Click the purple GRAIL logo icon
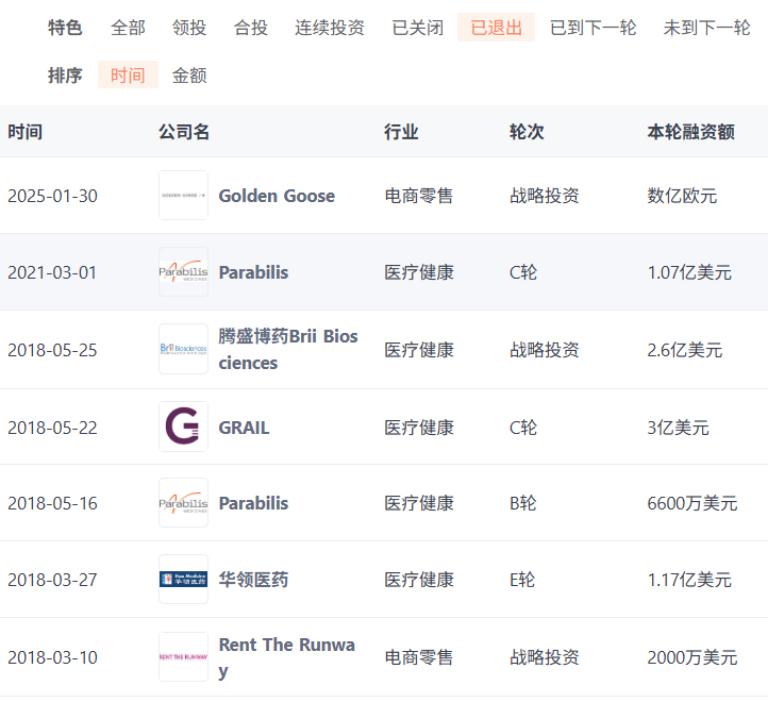The height and width of the screenshot is (702, 768). point(184,426)
